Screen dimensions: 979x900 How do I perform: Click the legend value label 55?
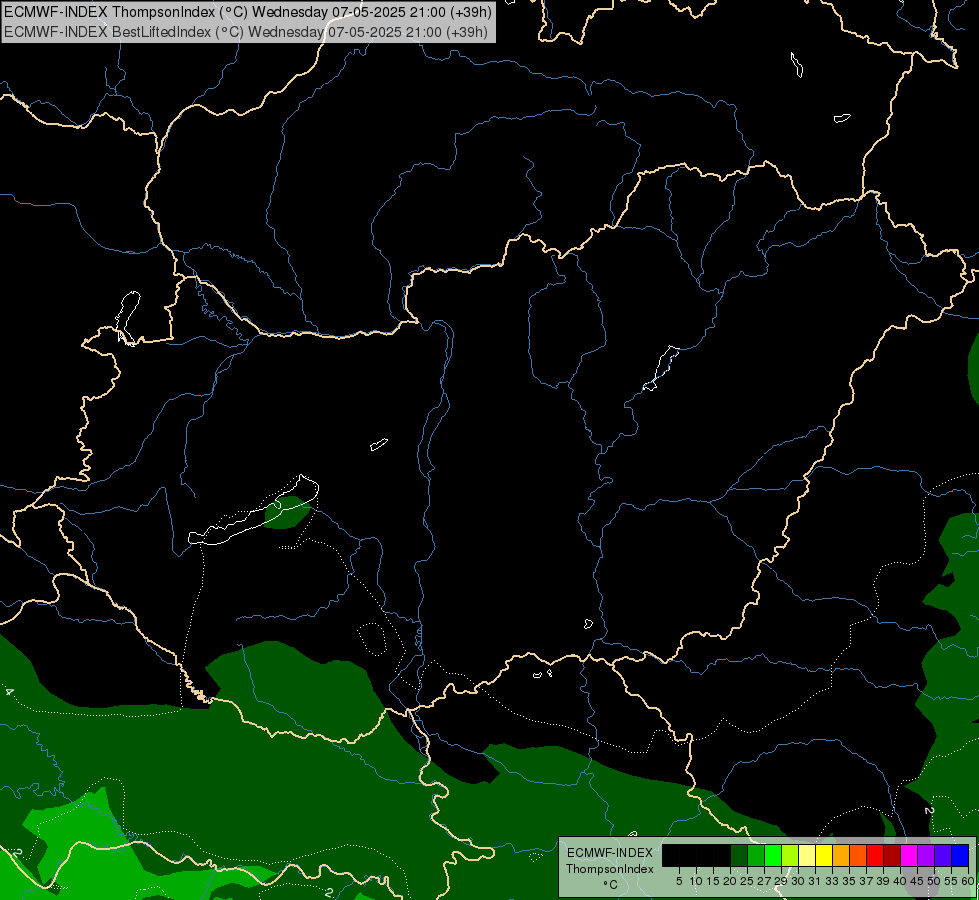[951, 881]
